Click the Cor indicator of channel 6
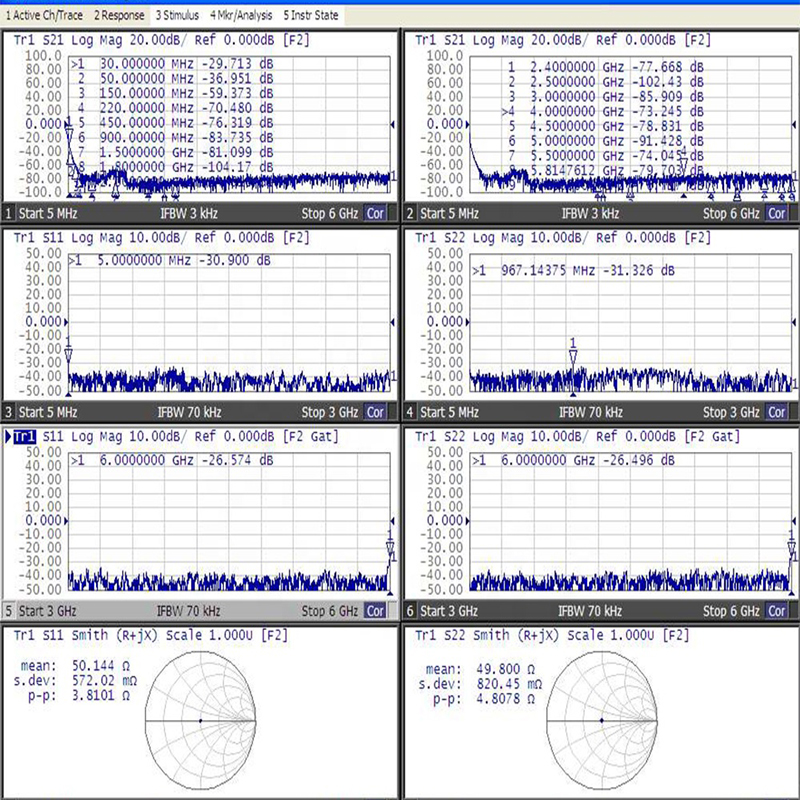The height and width of the screenshot is (800, 800). pos(777,611)
